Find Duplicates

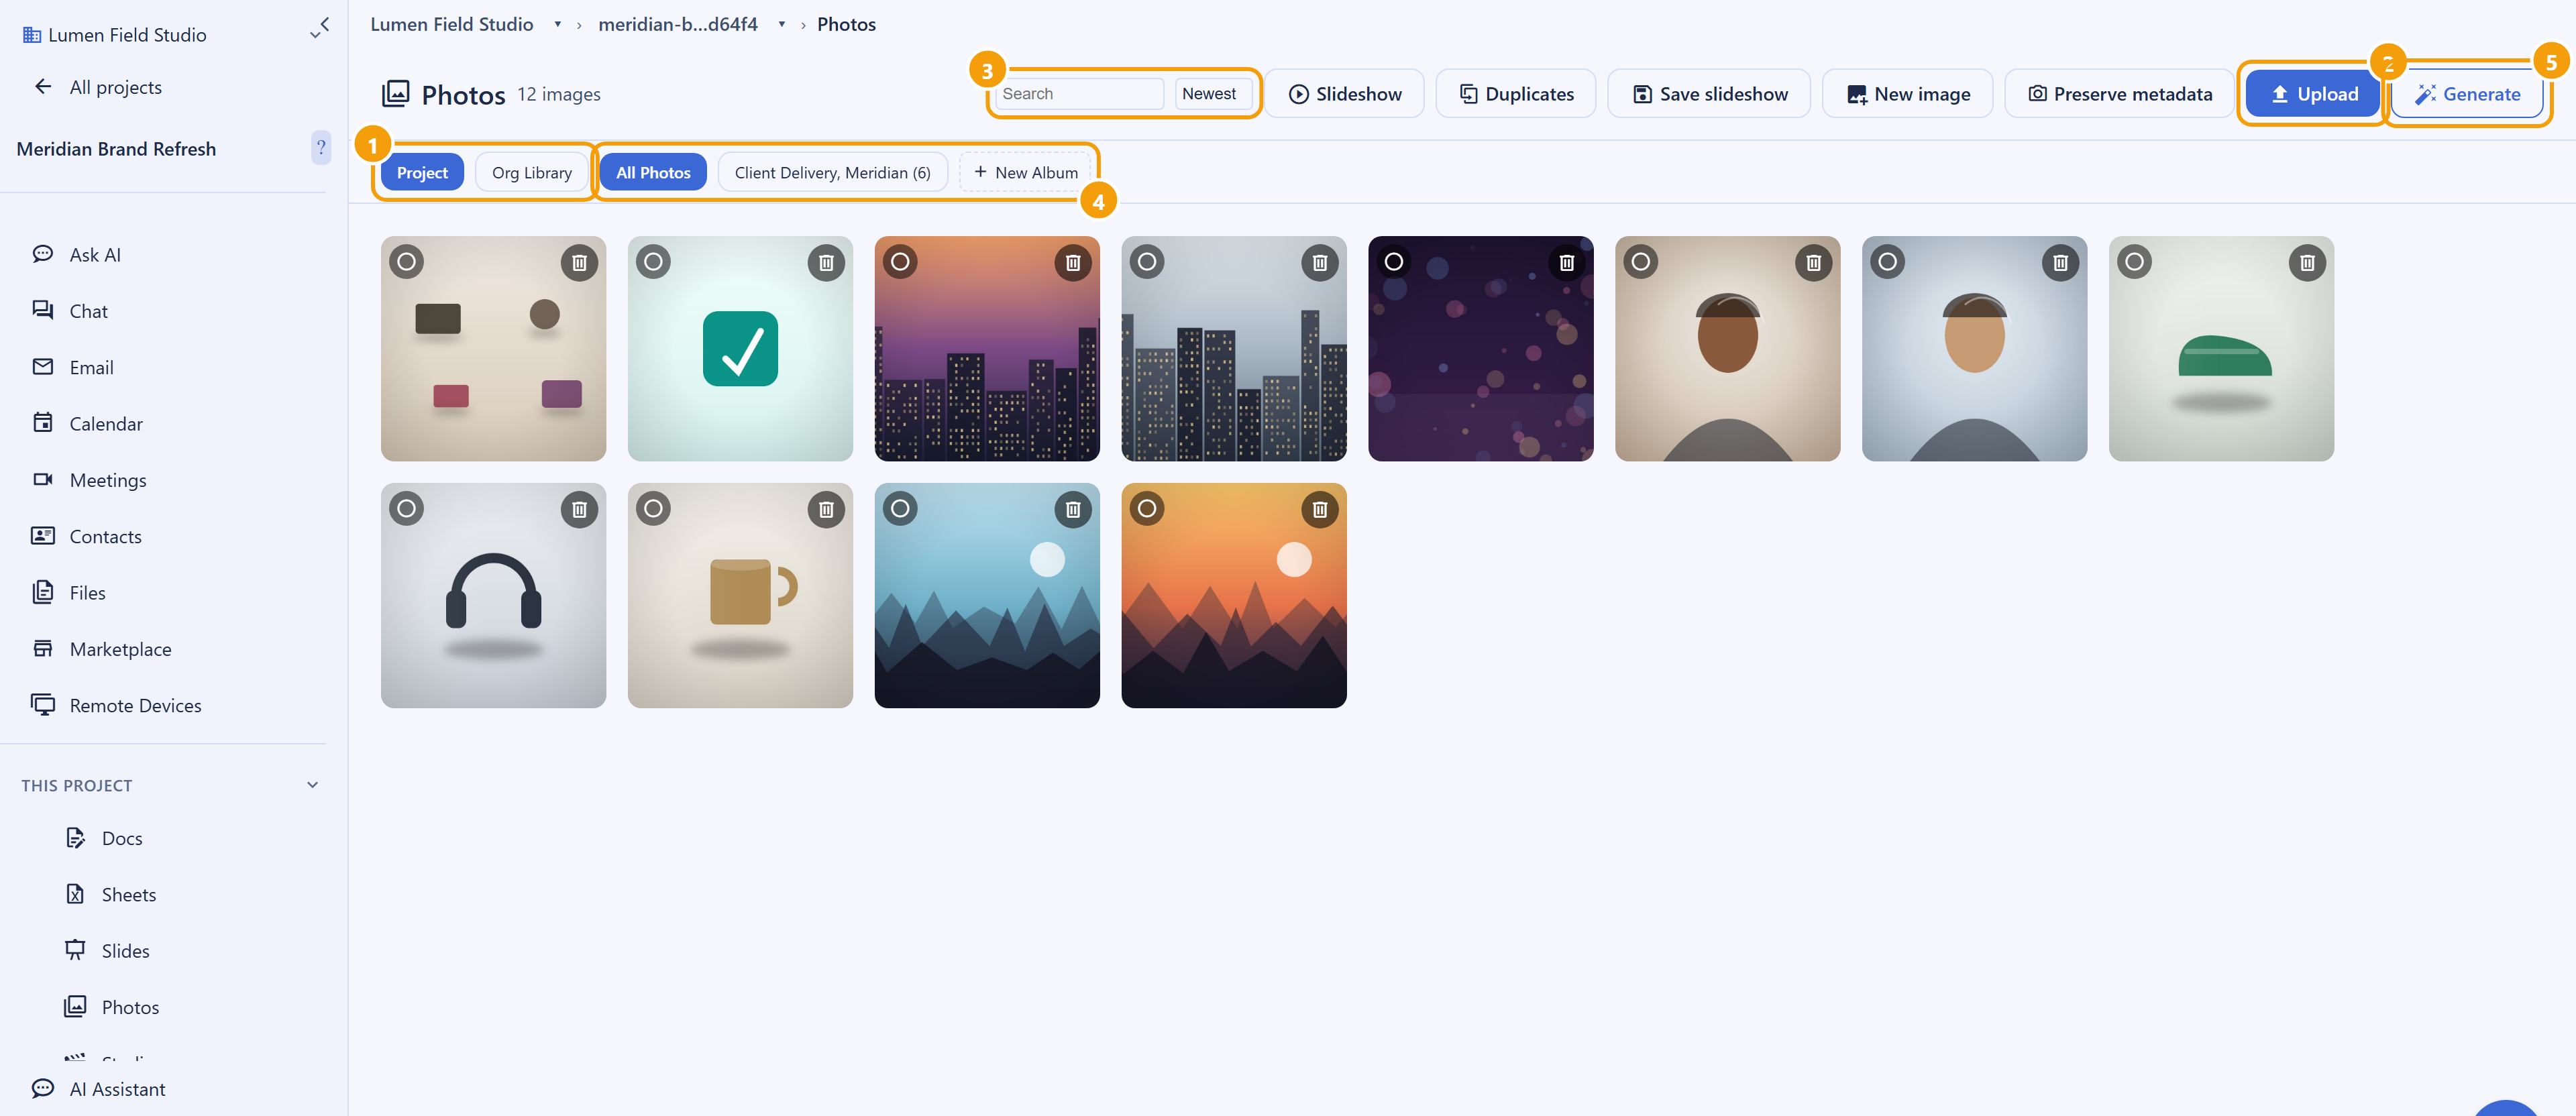coord(1516,94)
